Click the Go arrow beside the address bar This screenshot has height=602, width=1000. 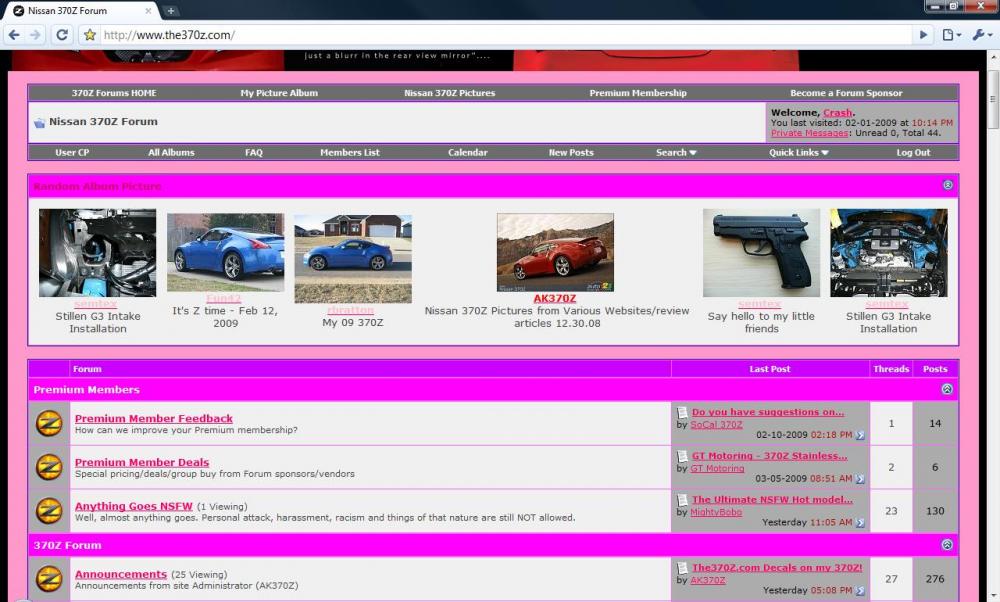point(923,34)
